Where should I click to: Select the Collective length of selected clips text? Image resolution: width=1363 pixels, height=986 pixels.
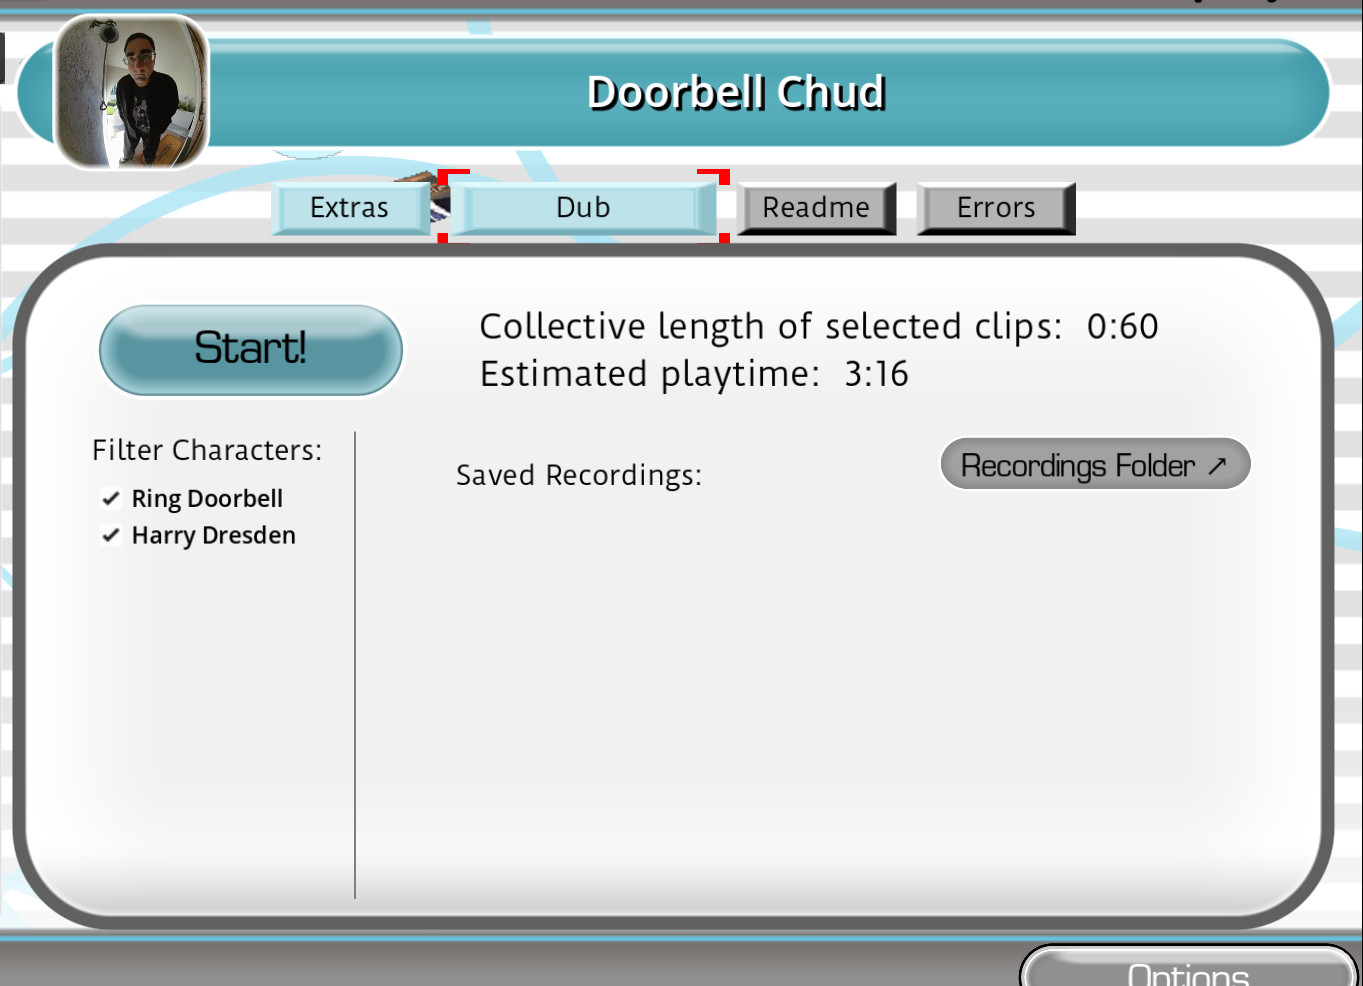coord(819,327)
